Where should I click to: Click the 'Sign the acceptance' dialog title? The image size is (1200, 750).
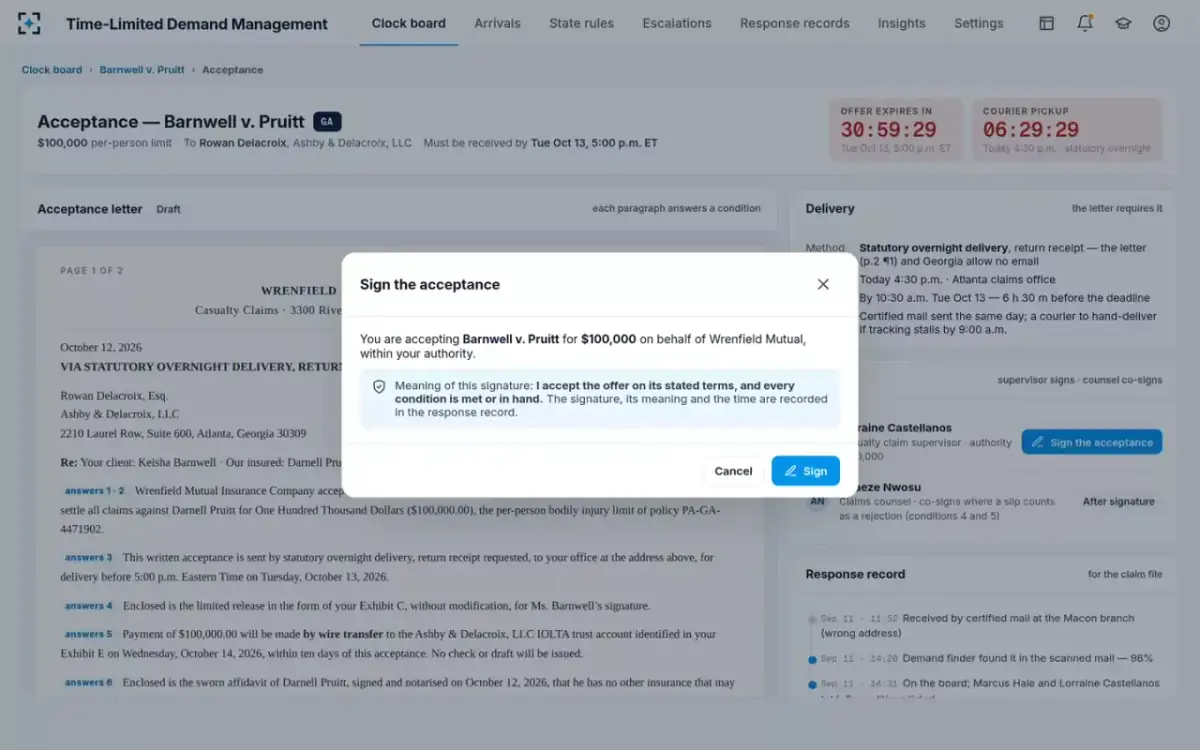point(430,284)
